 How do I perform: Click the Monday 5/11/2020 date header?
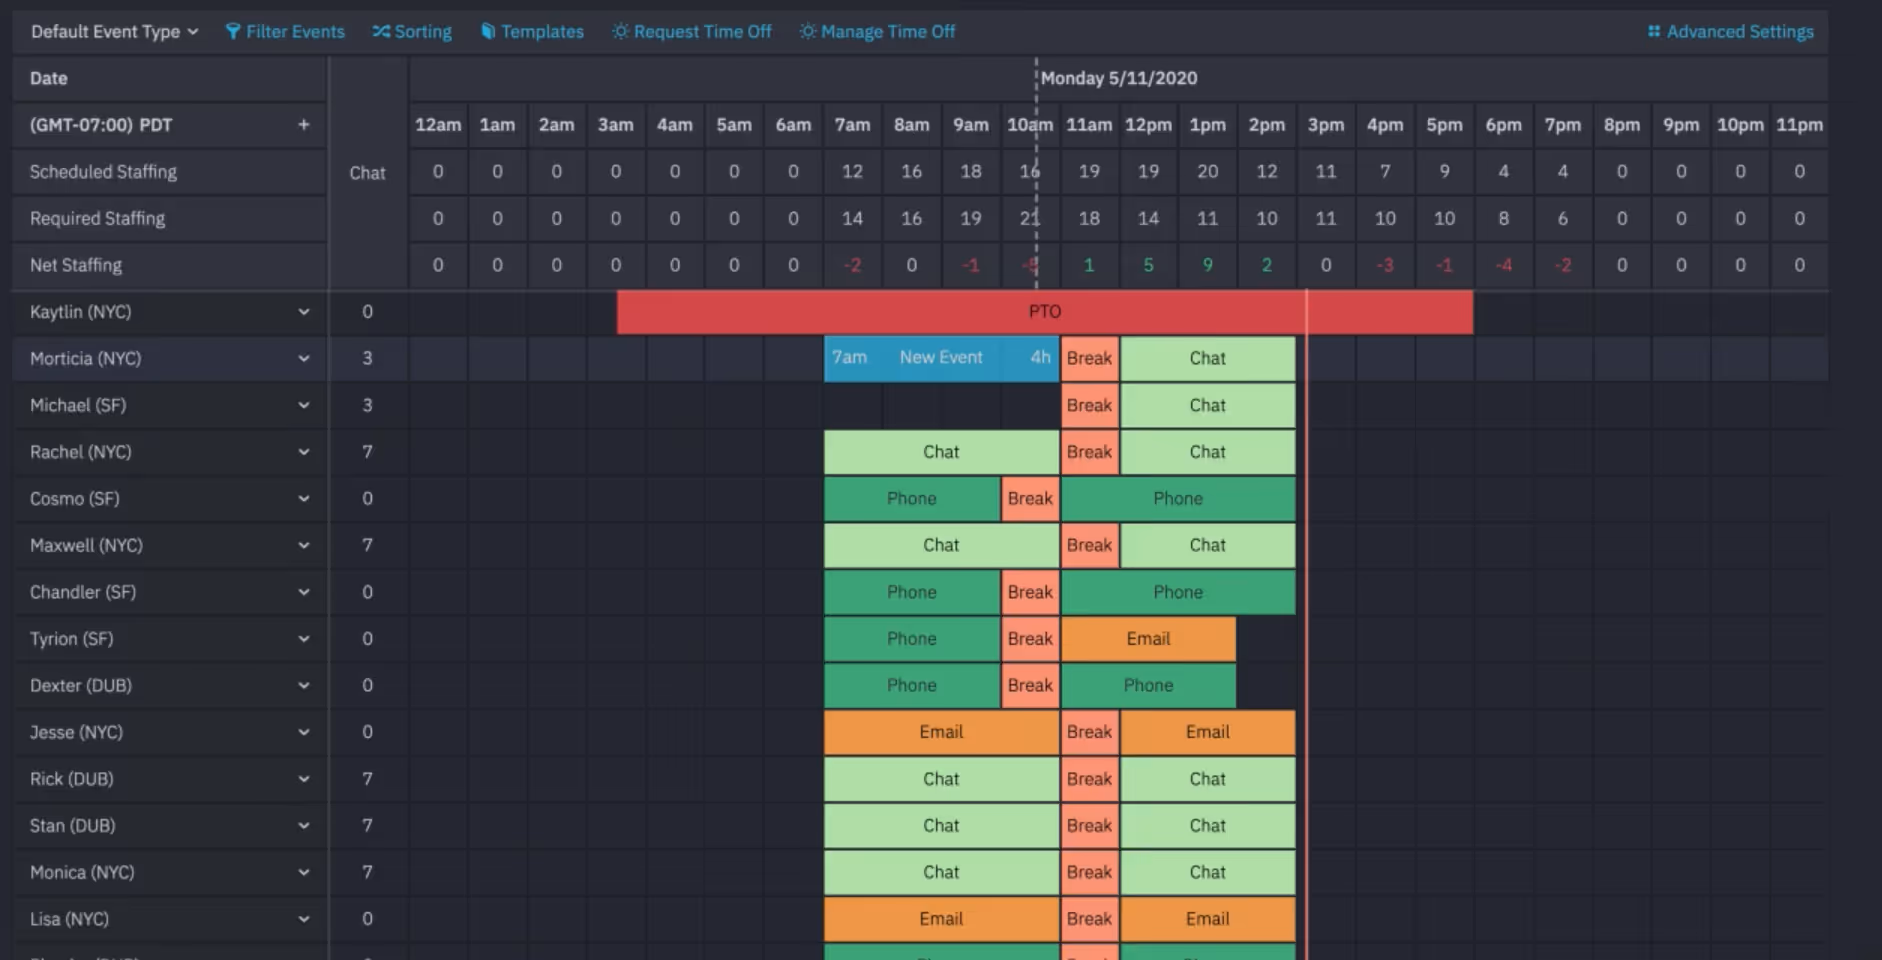pyautogui.click(x=1118, y=78)
